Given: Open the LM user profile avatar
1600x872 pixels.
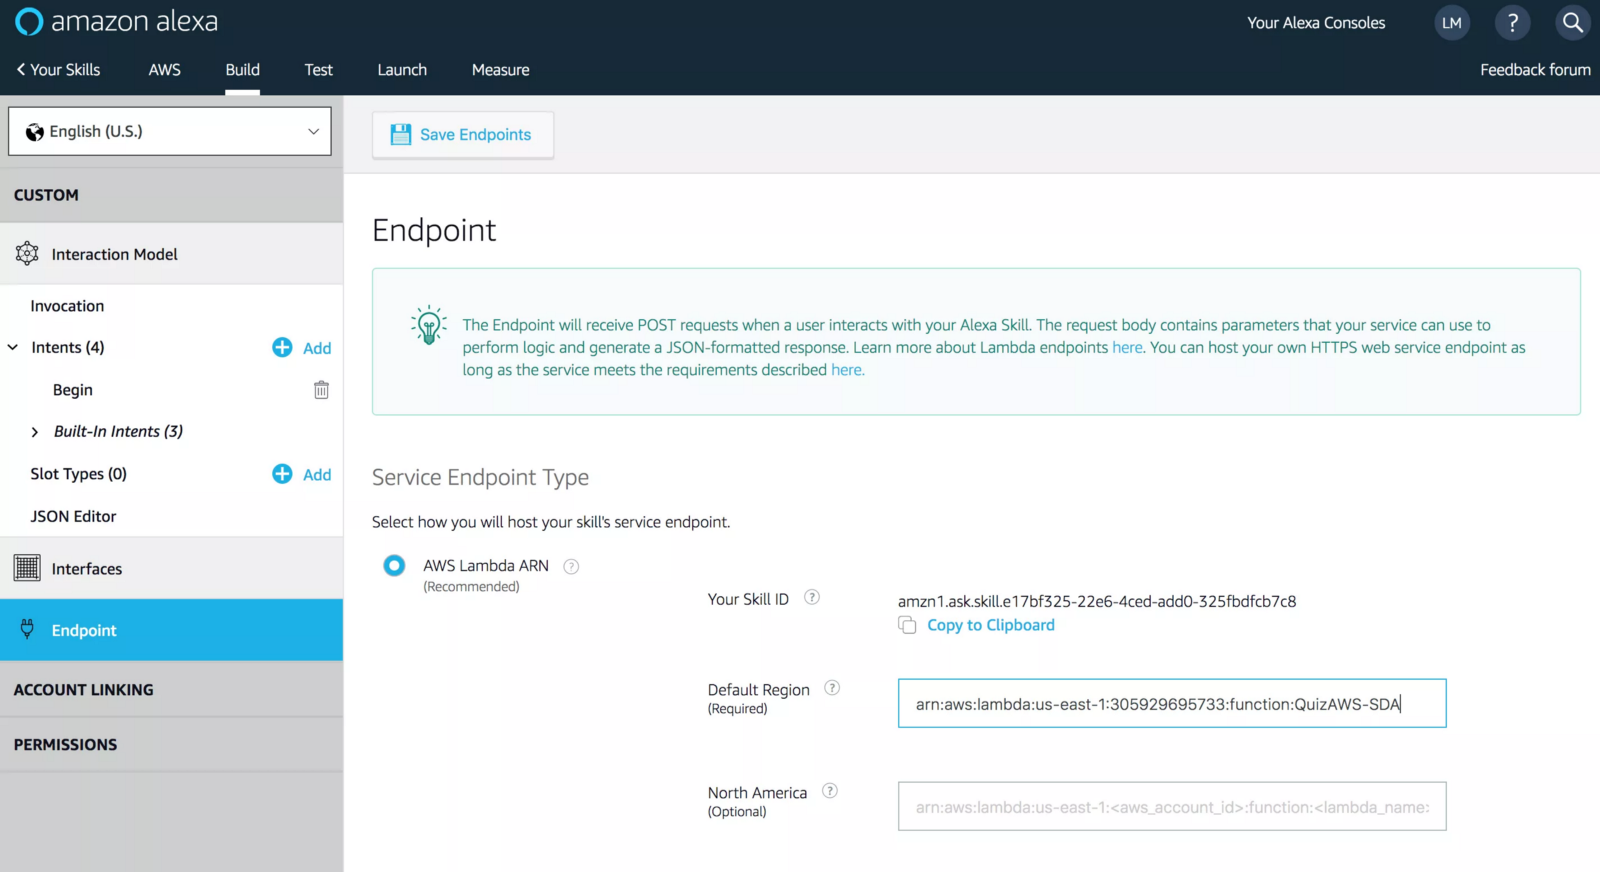Looking at the screenshot, I should click(1452, 22).
